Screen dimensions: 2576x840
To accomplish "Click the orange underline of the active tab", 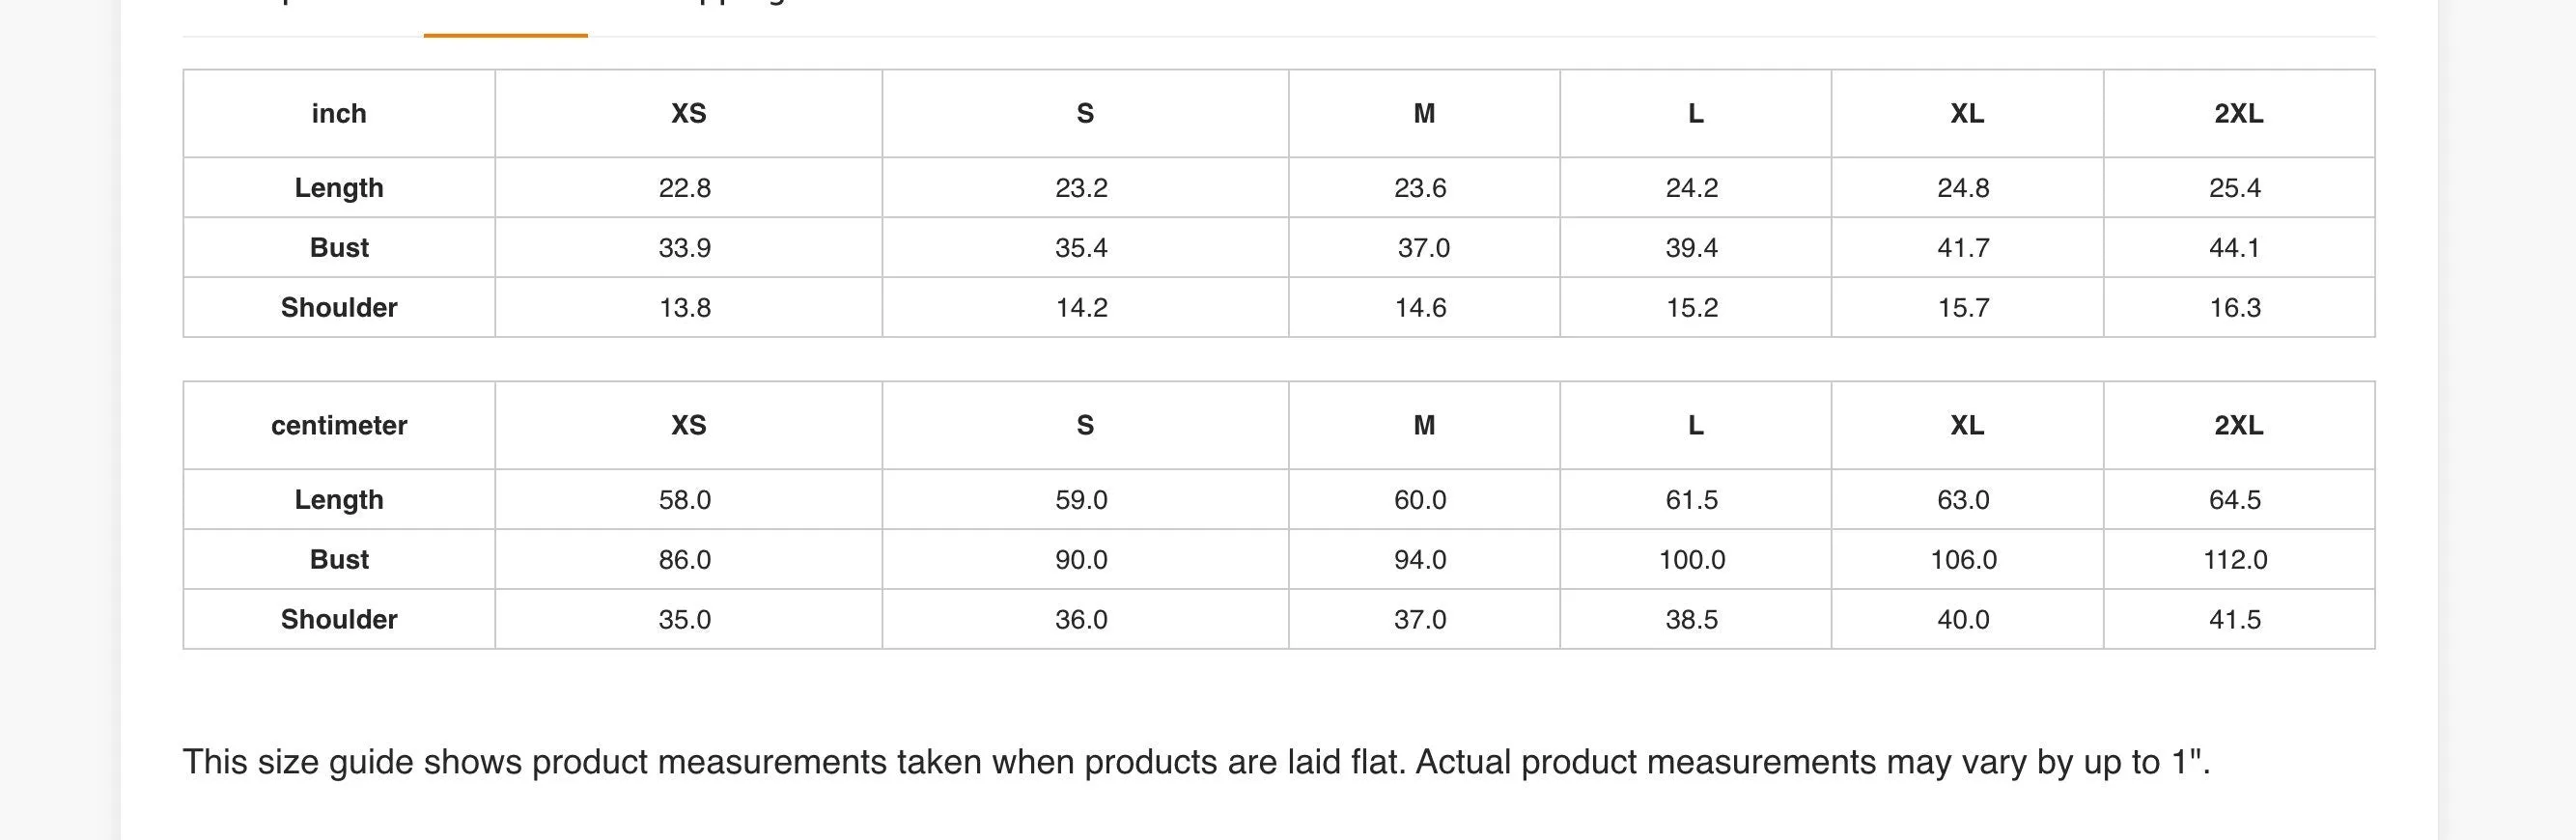I will pyautogui.click(x=506, y=35).
